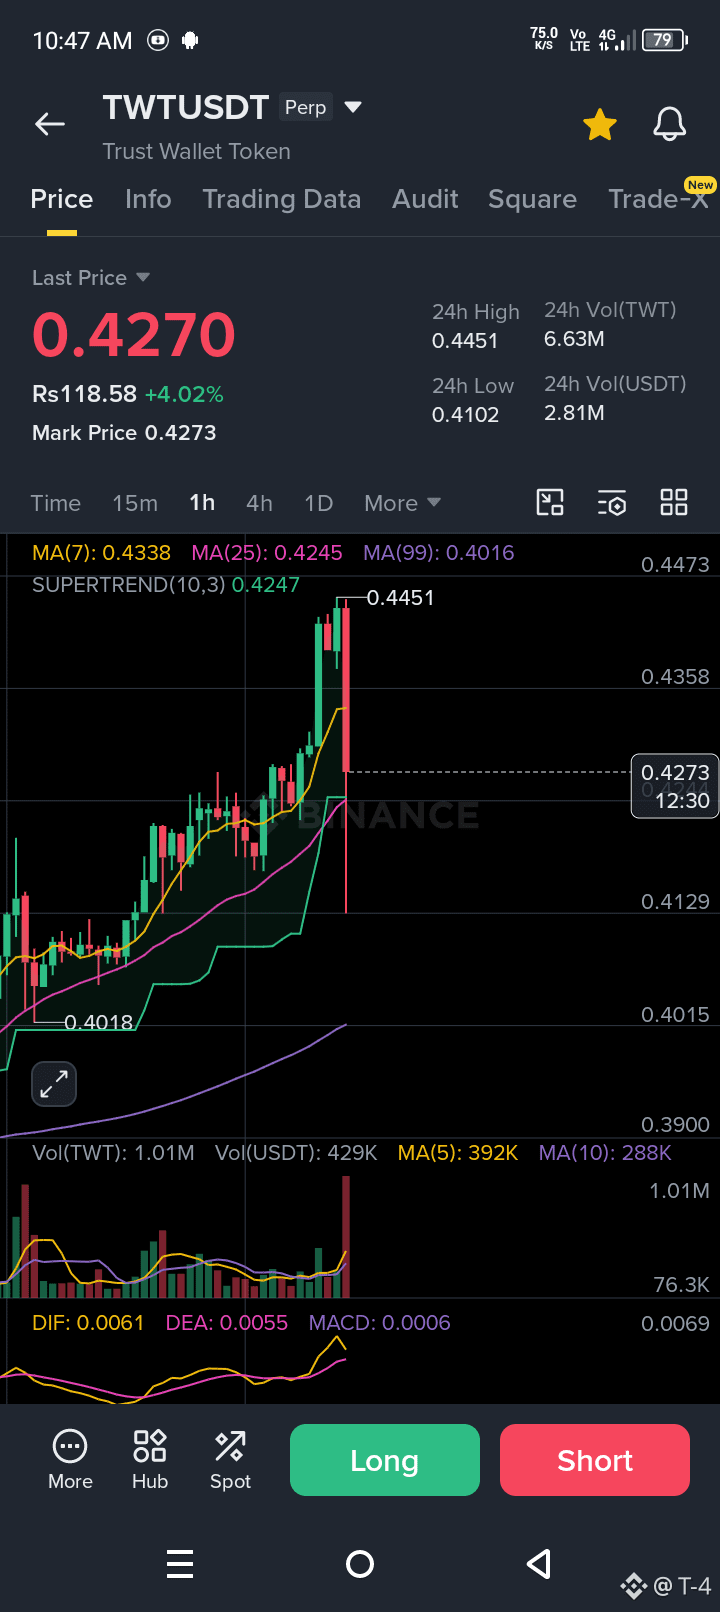The image size is (720, 1612).
Task: Tap the Android recent apps button
Action: click(x=180, y=1564)
